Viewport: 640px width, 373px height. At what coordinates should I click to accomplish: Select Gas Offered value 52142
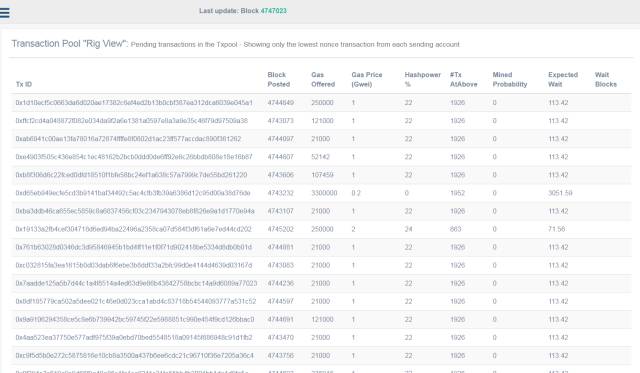(320, 157)
